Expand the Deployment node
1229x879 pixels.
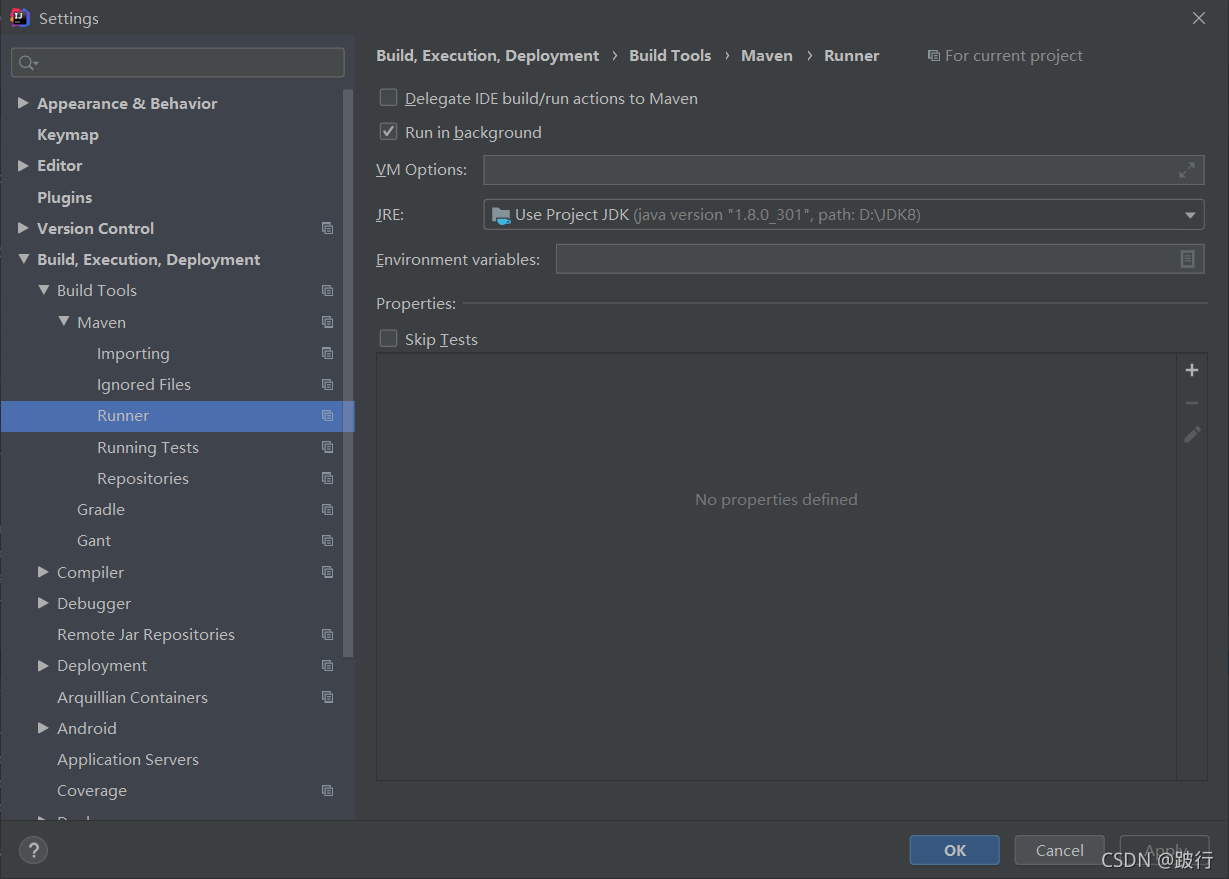[x=43, y=666]
